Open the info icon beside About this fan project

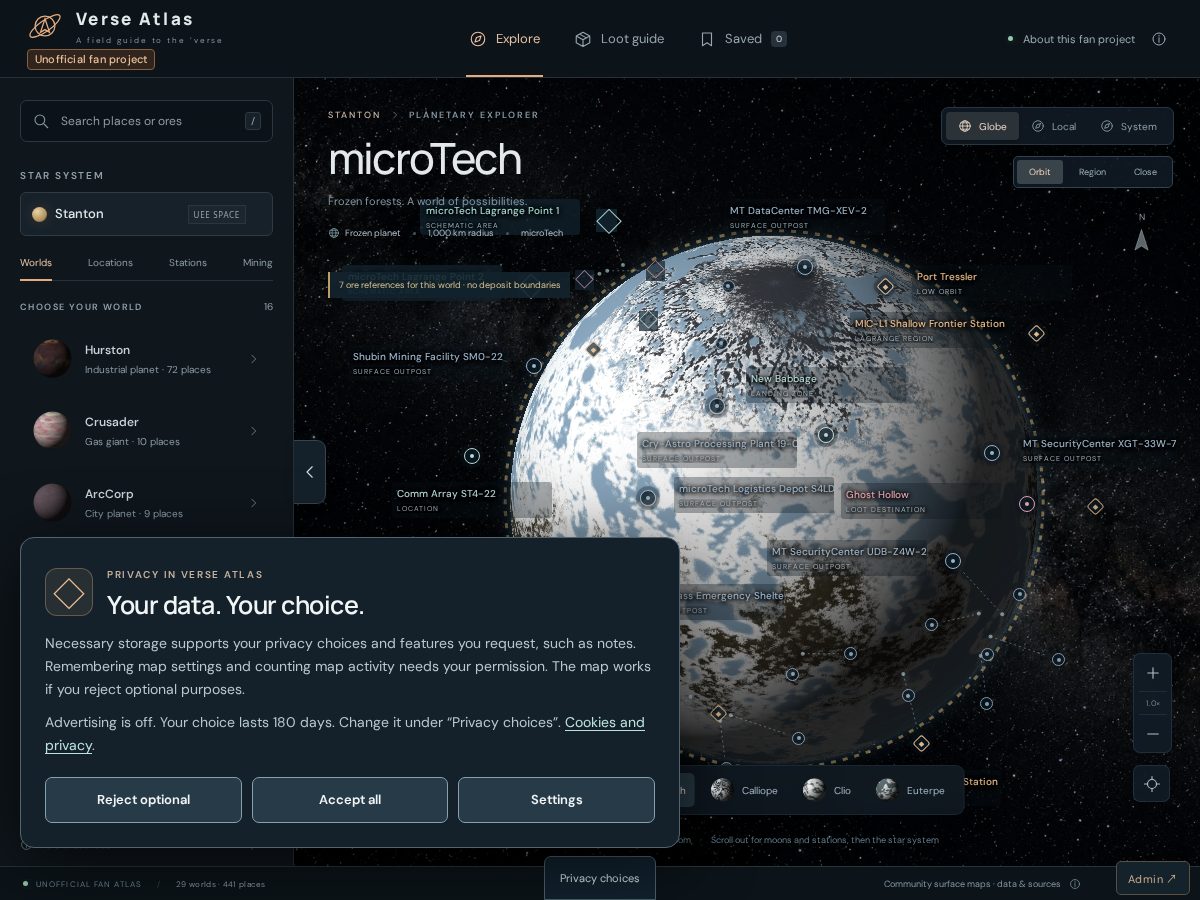[x=1159, y=39]
